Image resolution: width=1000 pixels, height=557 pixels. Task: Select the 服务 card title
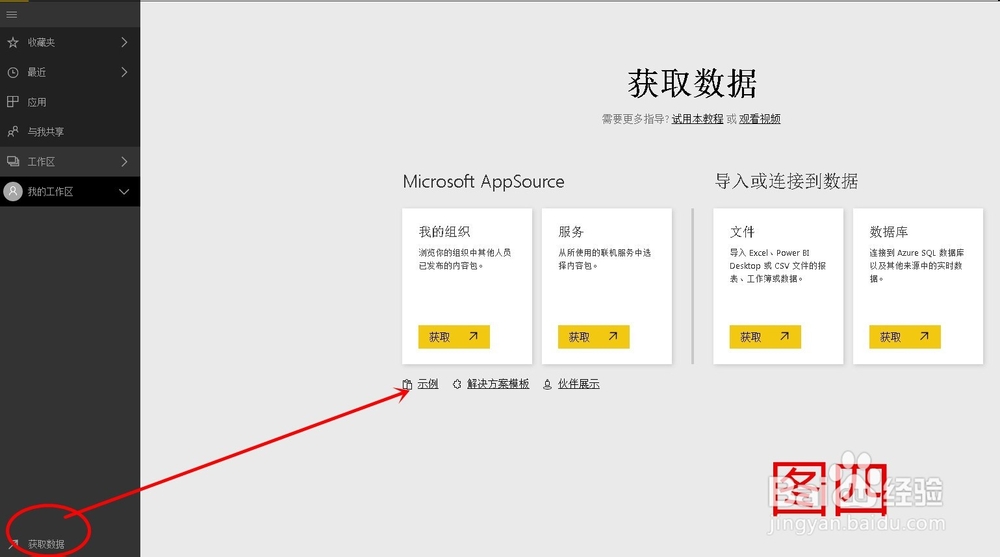[571, 232]
